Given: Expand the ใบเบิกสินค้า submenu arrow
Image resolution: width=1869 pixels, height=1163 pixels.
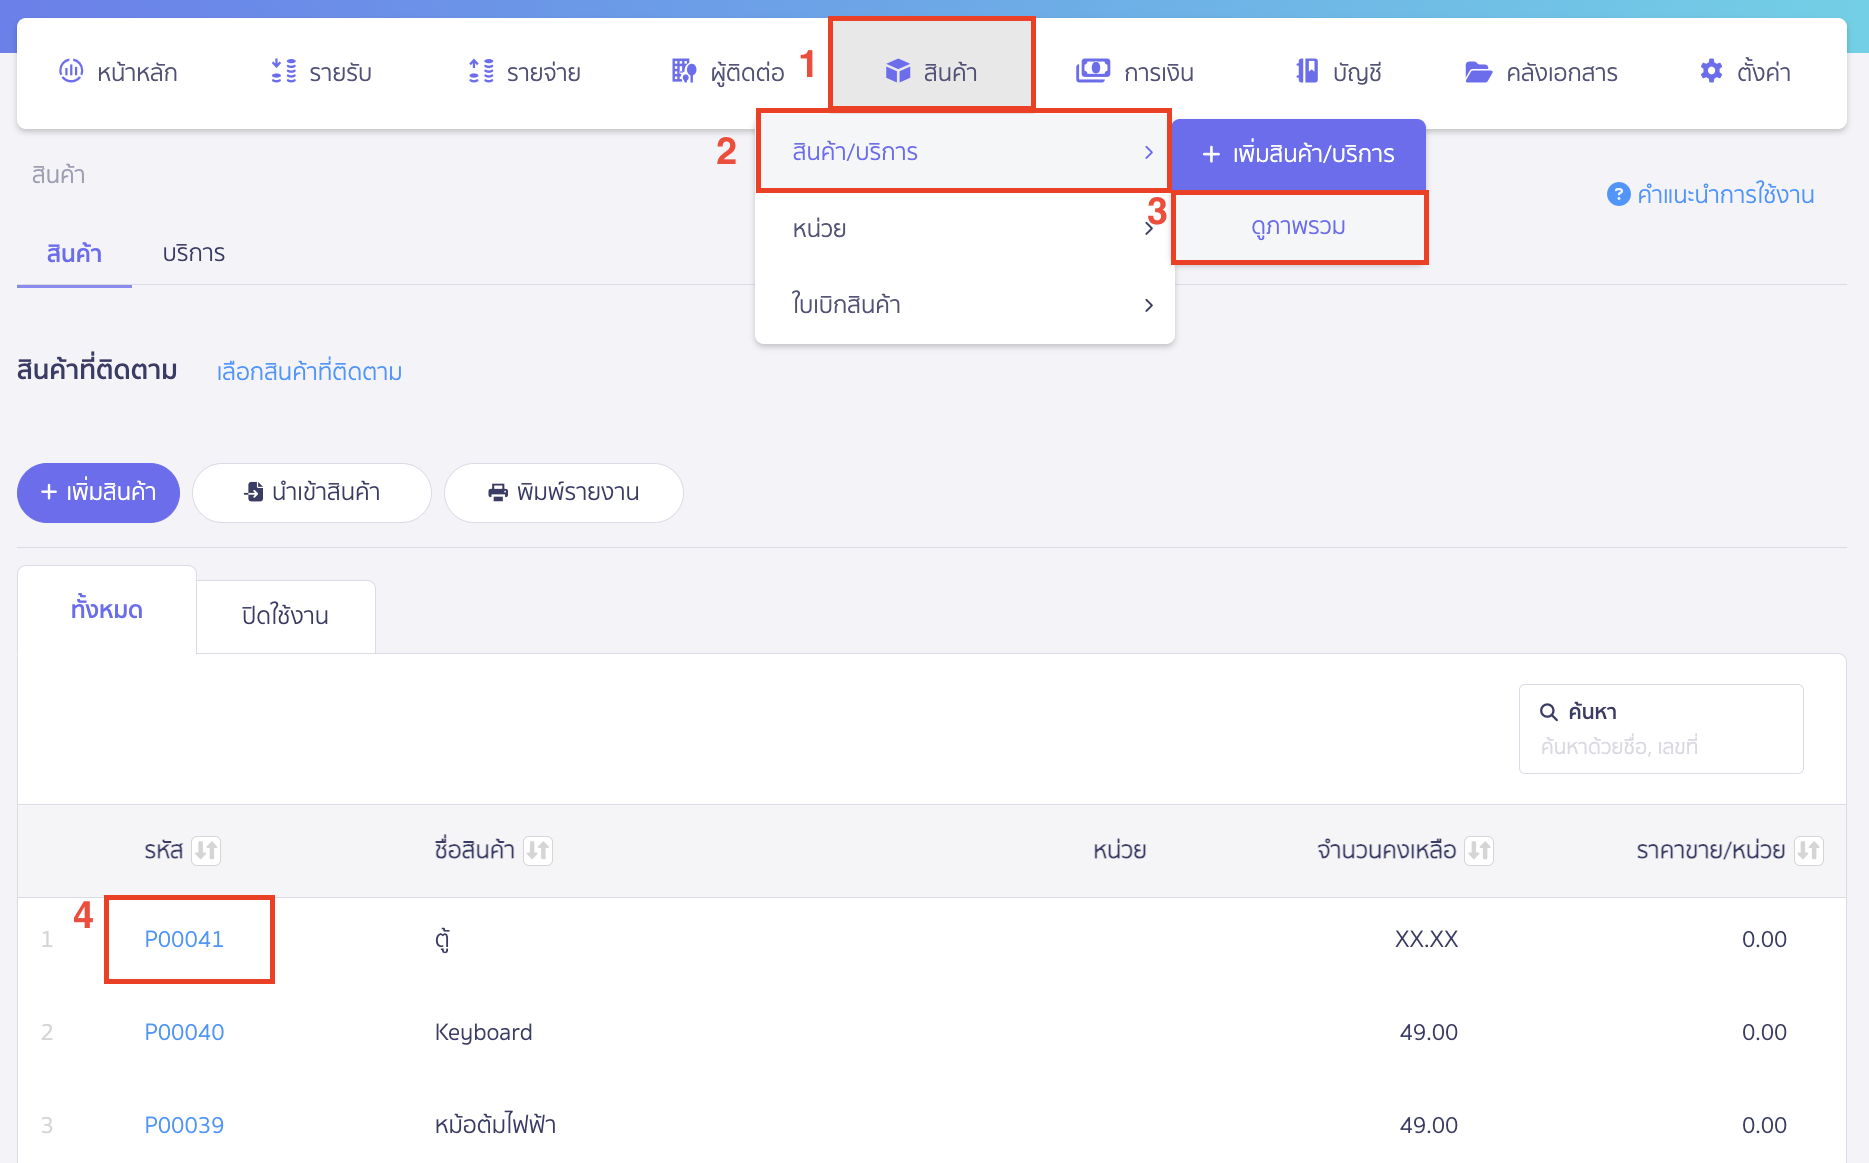Looking at the screenshot, I should (x=1148, y=305).
